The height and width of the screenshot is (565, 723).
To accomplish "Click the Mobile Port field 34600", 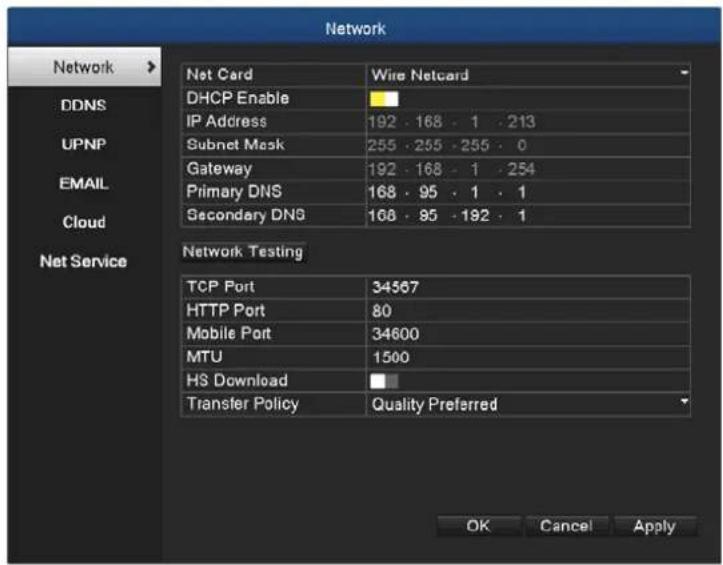I will click(x=528, y=334).
